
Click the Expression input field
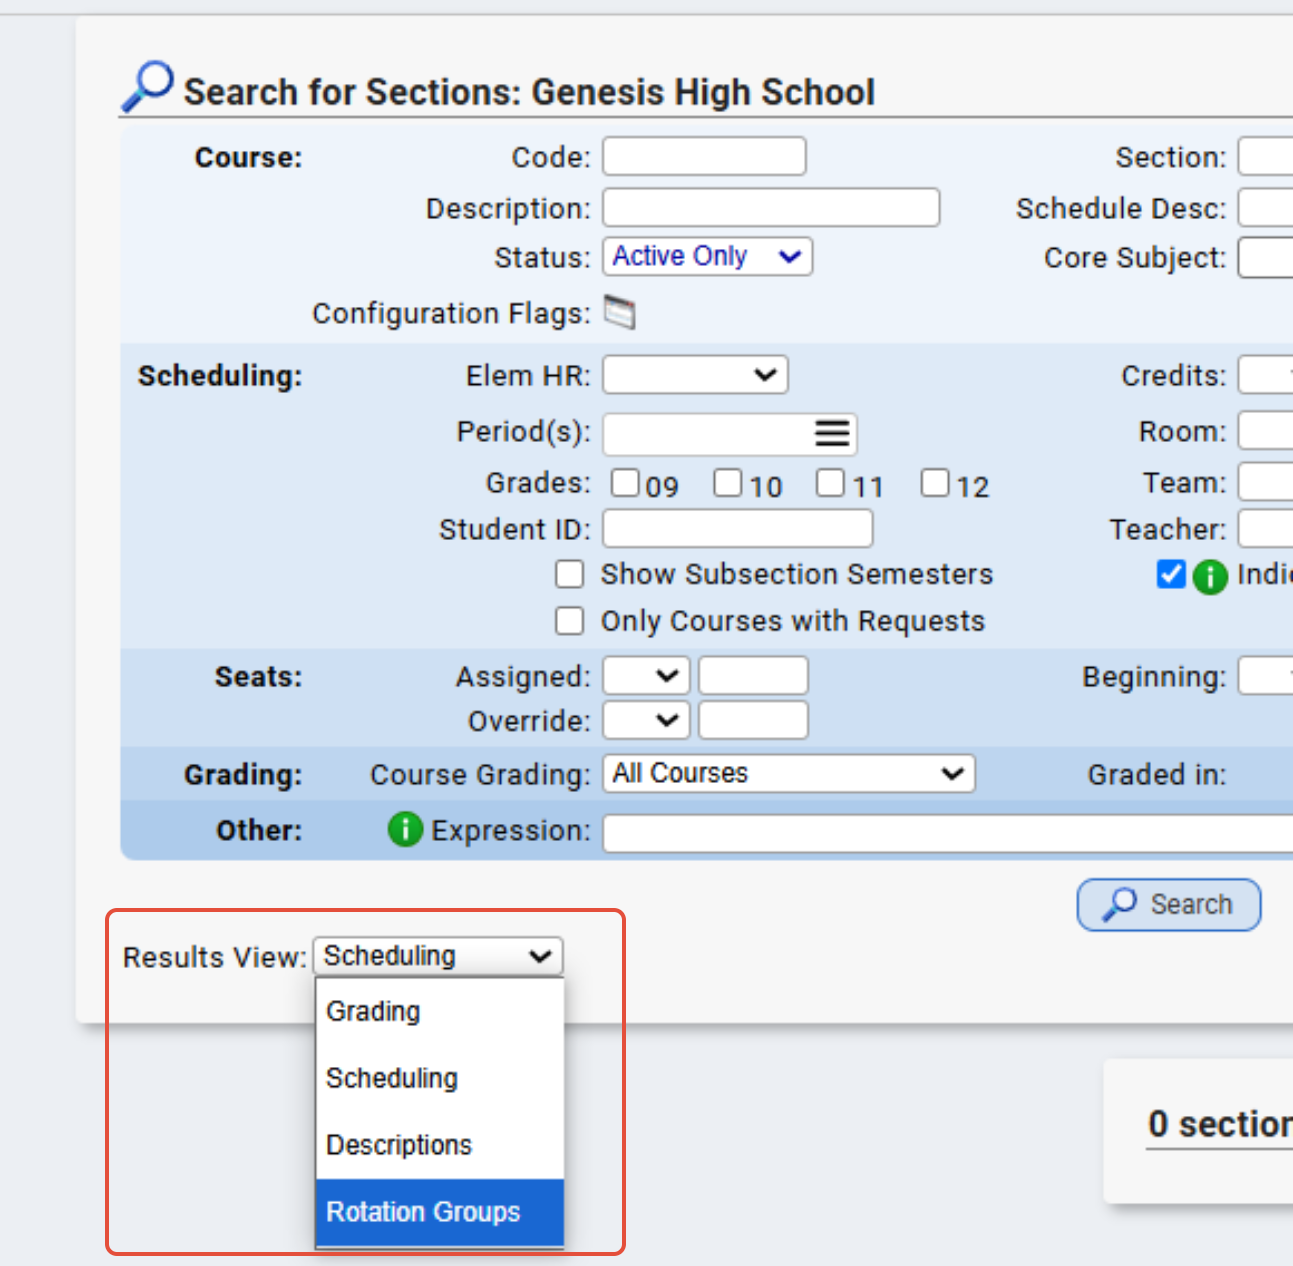coord(948,833)
